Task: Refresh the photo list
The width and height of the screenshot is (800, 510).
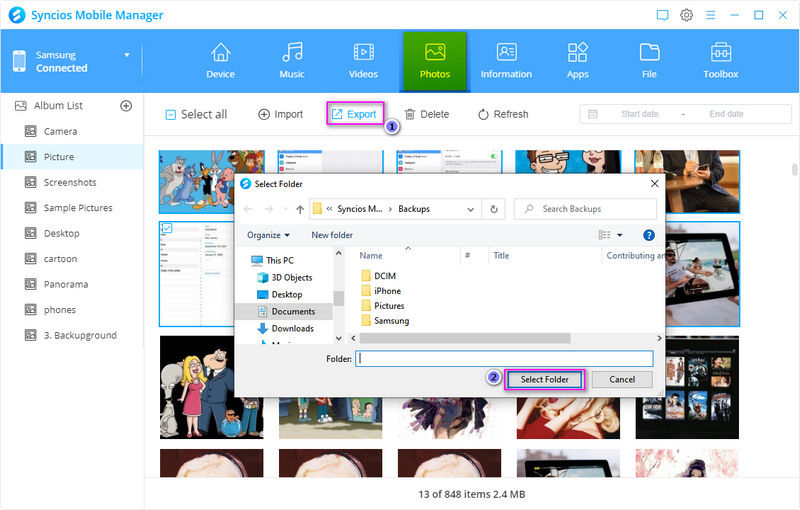Action: [503, 114]
